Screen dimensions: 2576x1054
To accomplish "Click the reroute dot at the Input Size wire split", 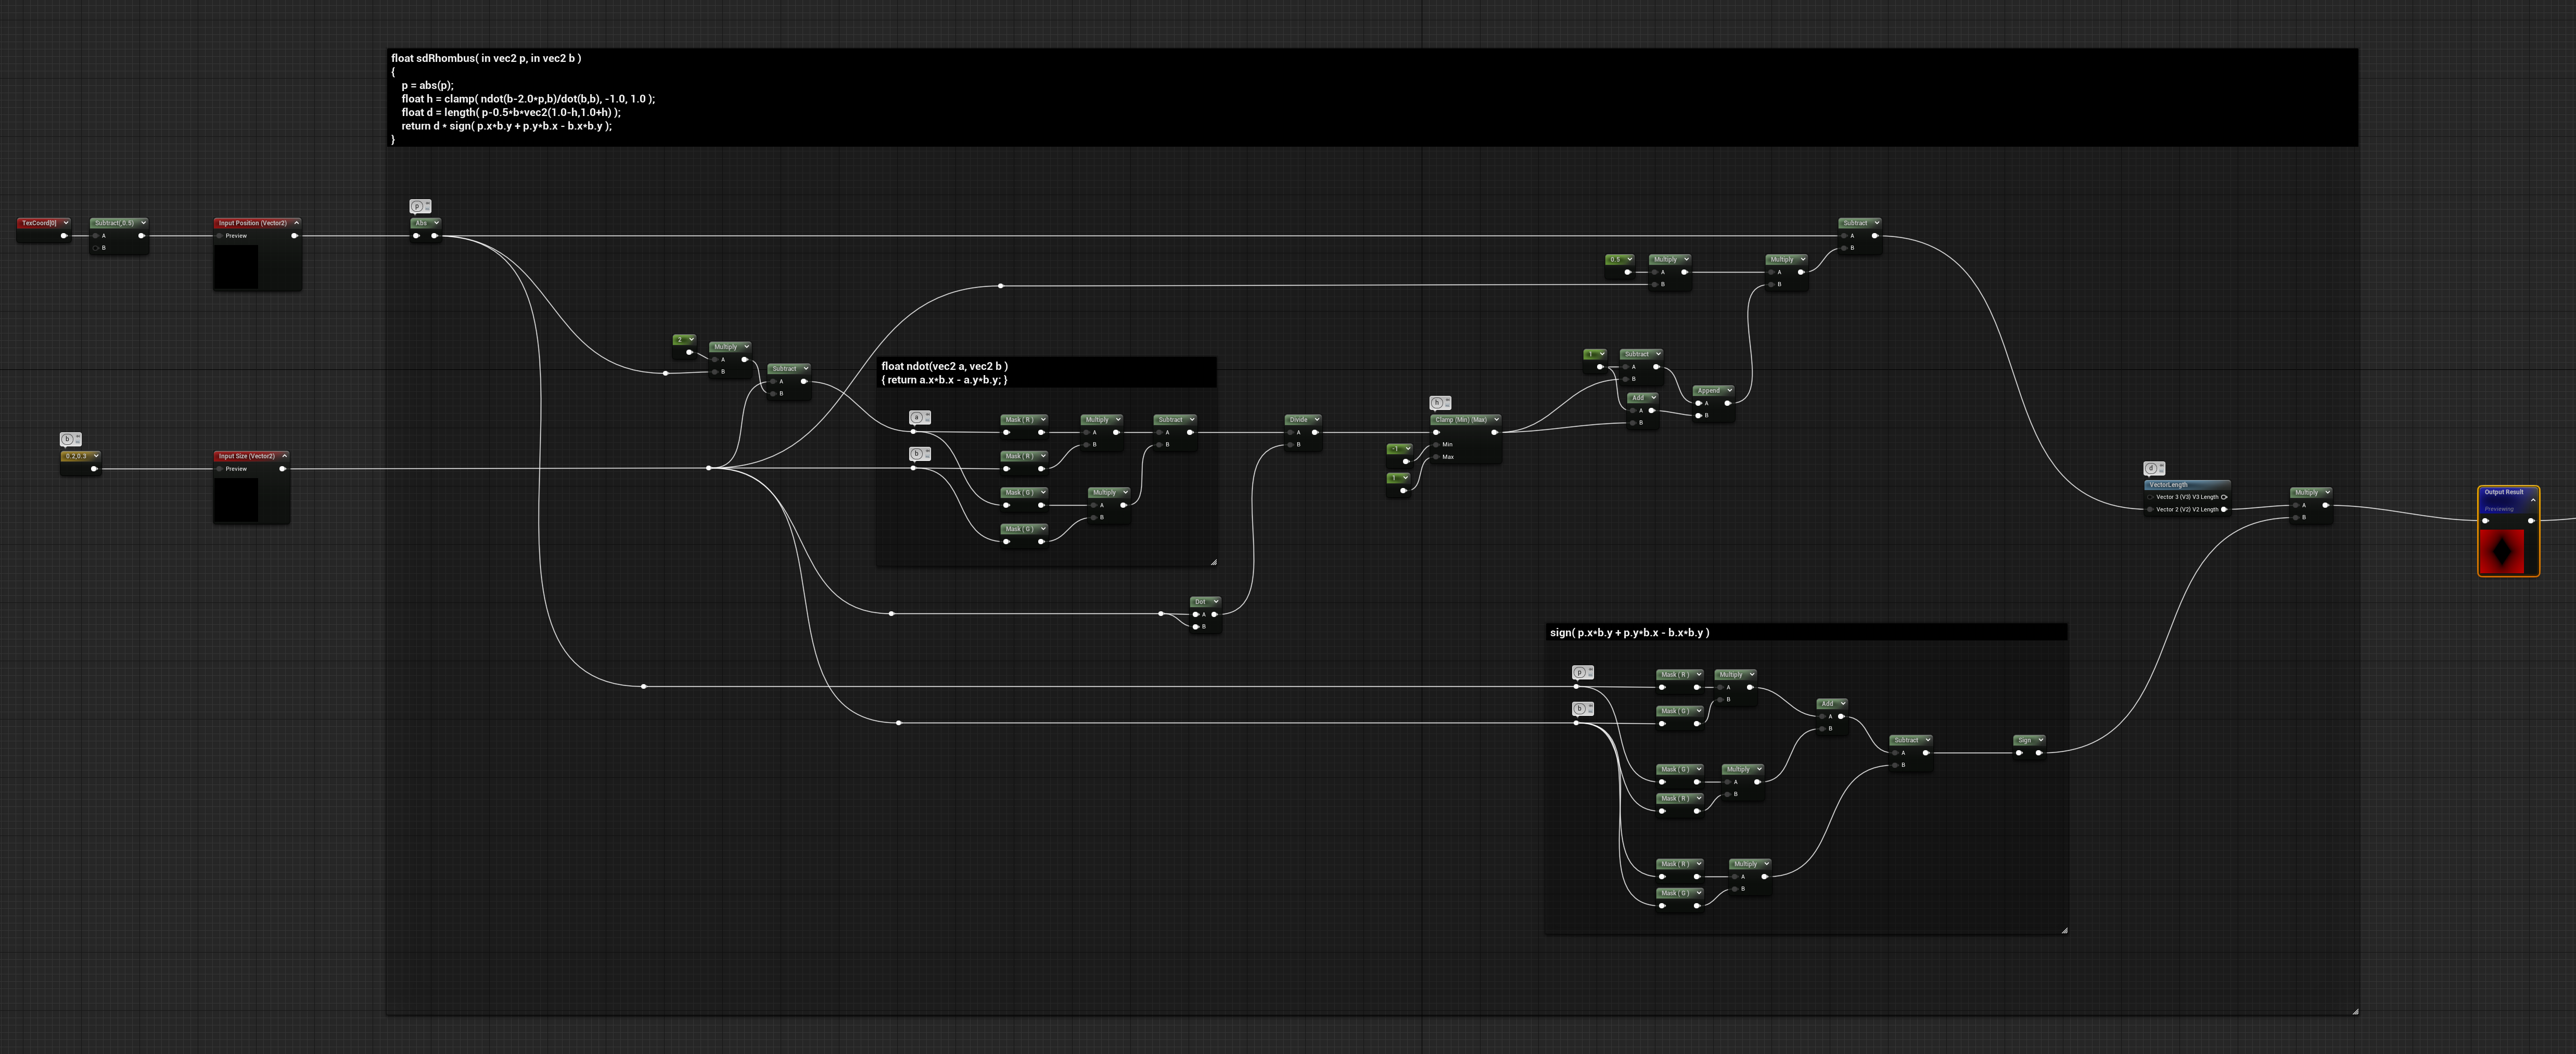I will 709,468.
